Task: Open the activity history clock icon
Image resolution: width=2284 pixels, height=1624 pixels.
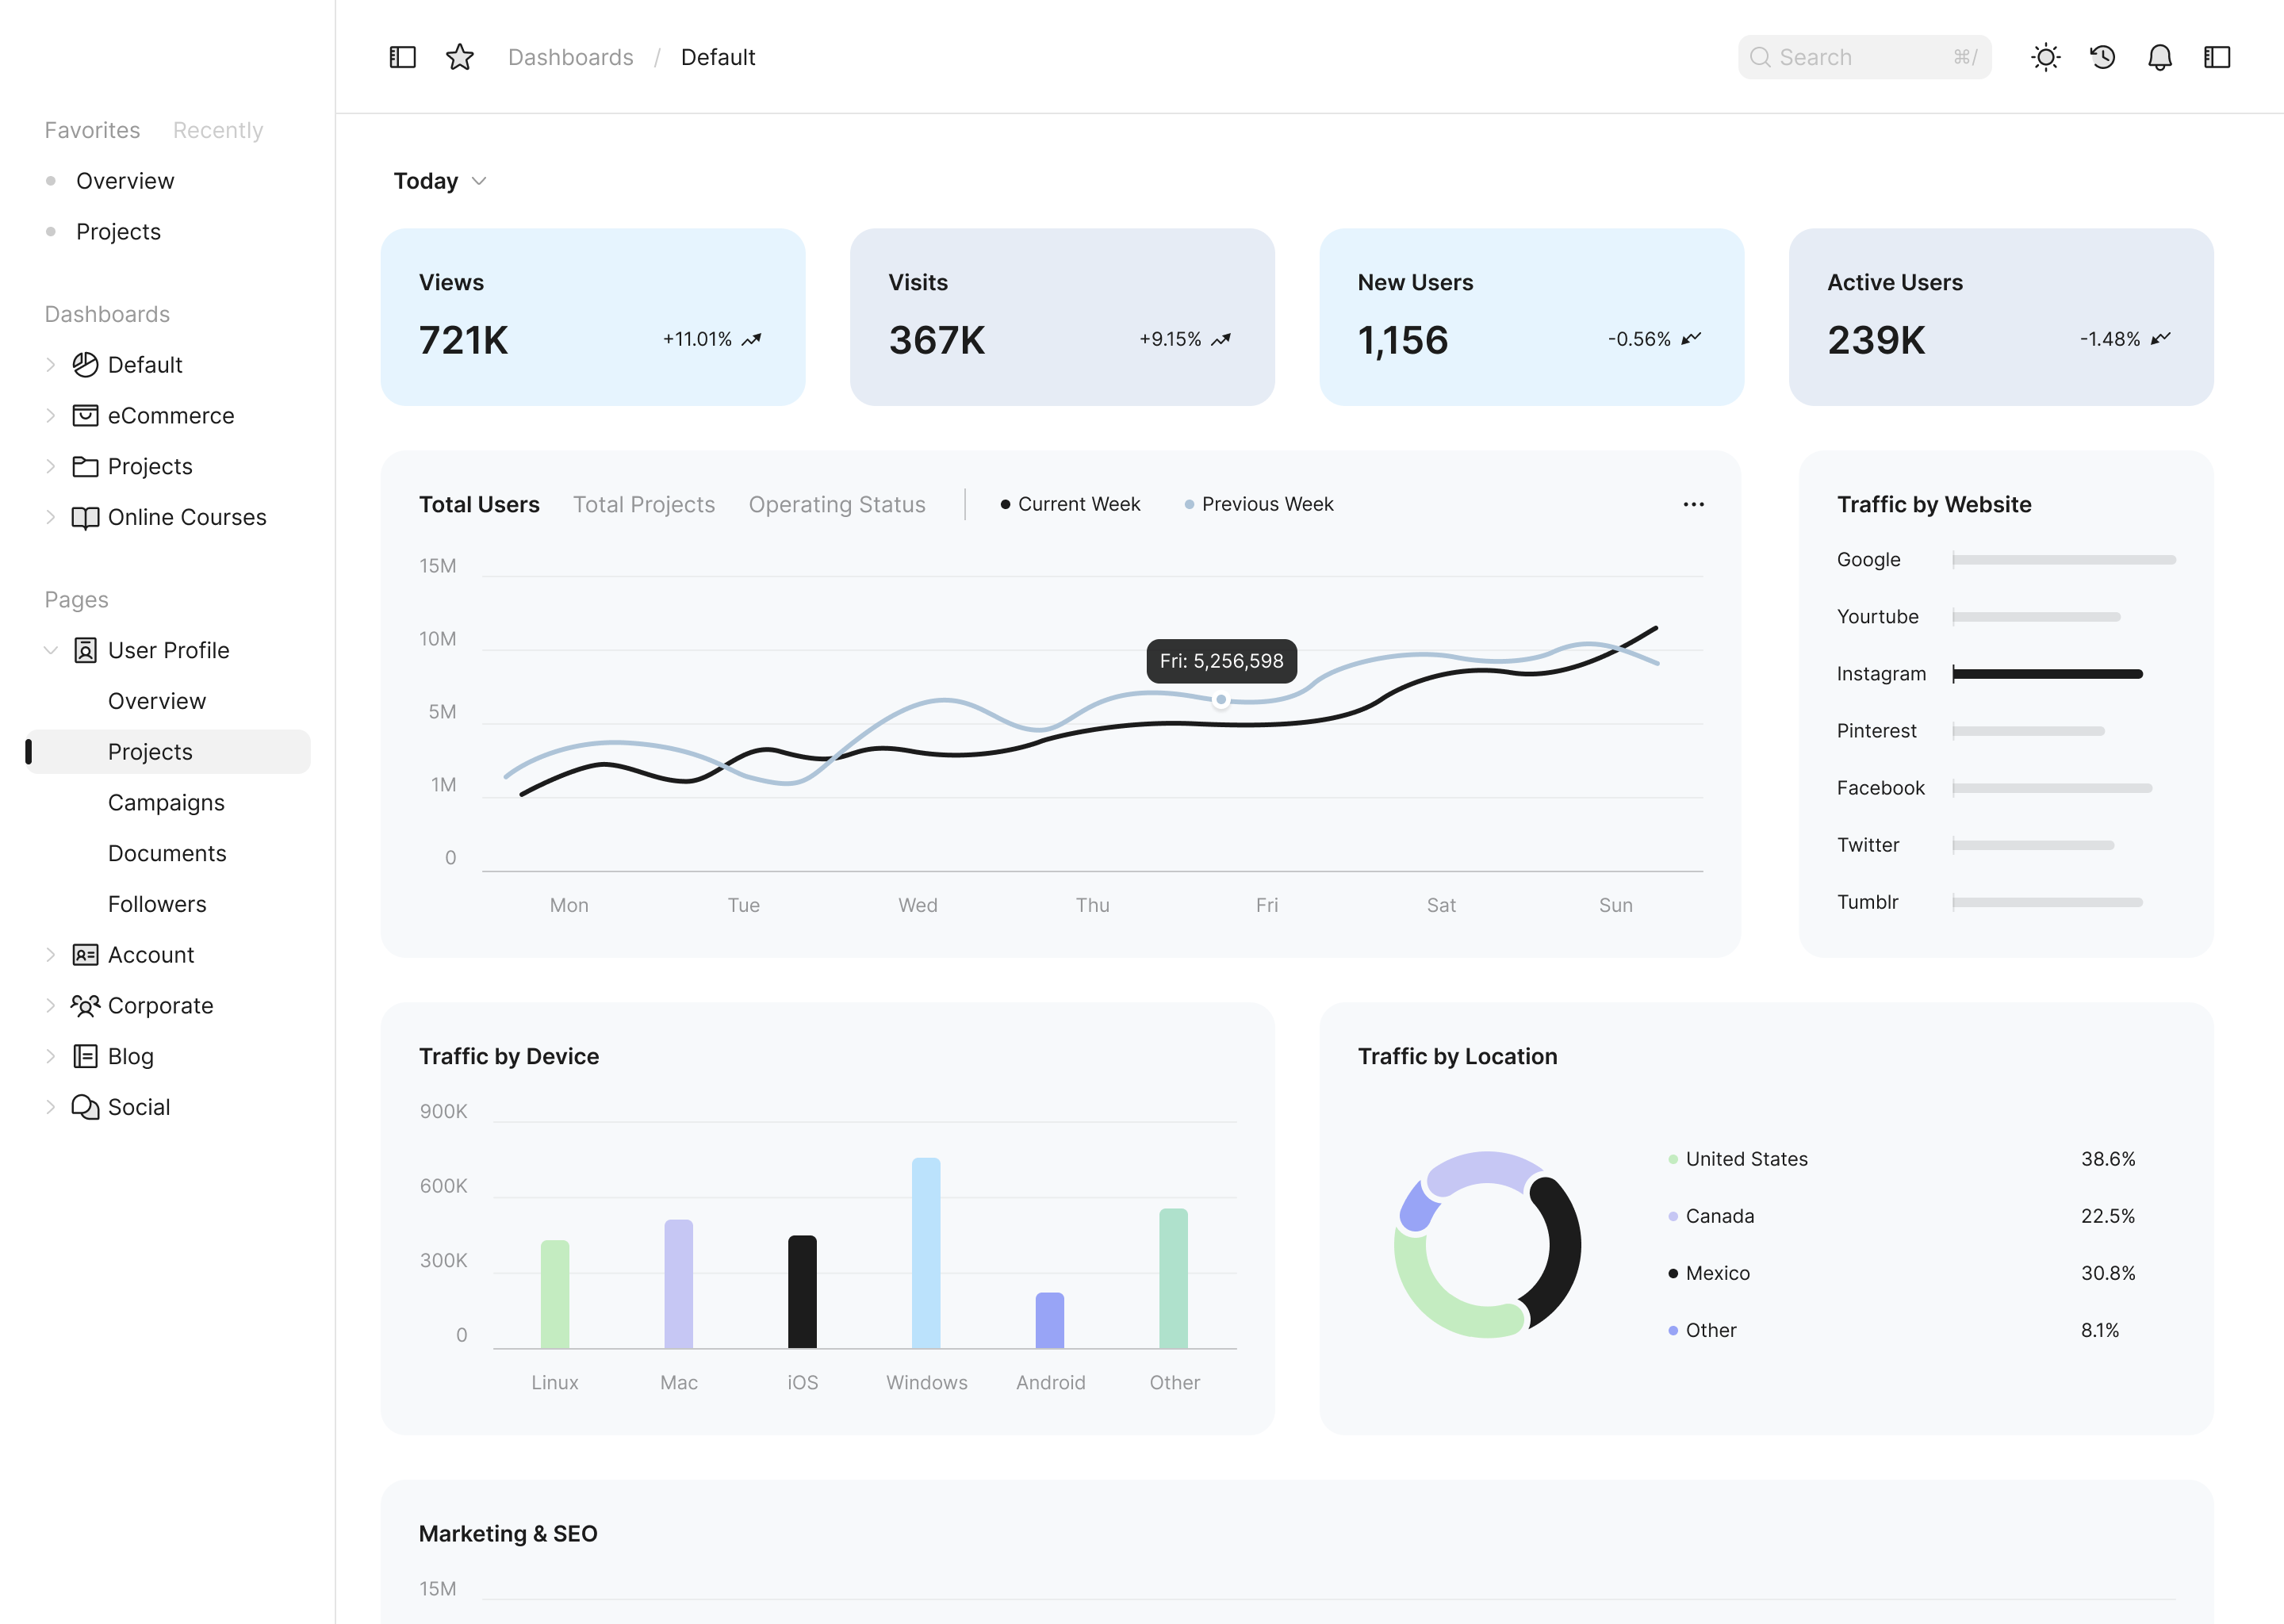Action: pos(2102,57)
